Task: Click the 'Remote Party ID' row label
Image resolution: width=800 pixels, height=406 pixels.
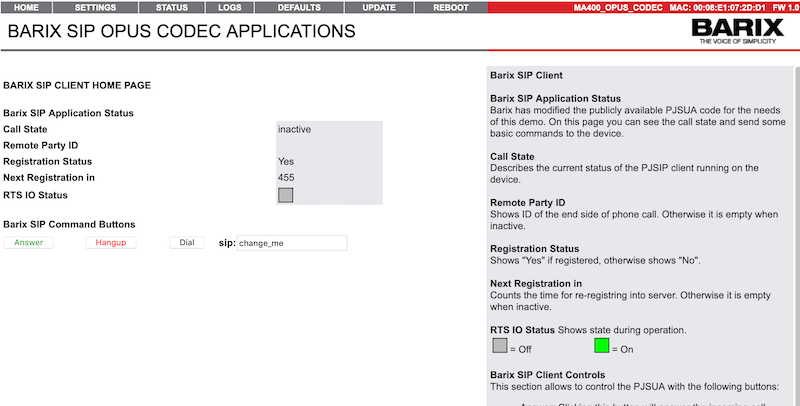Action: point(41,146)
